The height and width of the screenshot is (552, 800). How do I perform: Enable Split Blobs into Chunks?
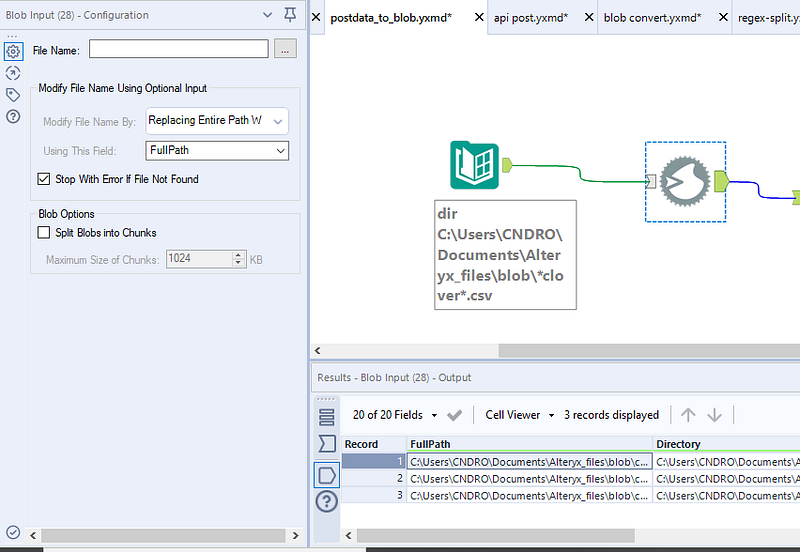click(x=44, y=233)
